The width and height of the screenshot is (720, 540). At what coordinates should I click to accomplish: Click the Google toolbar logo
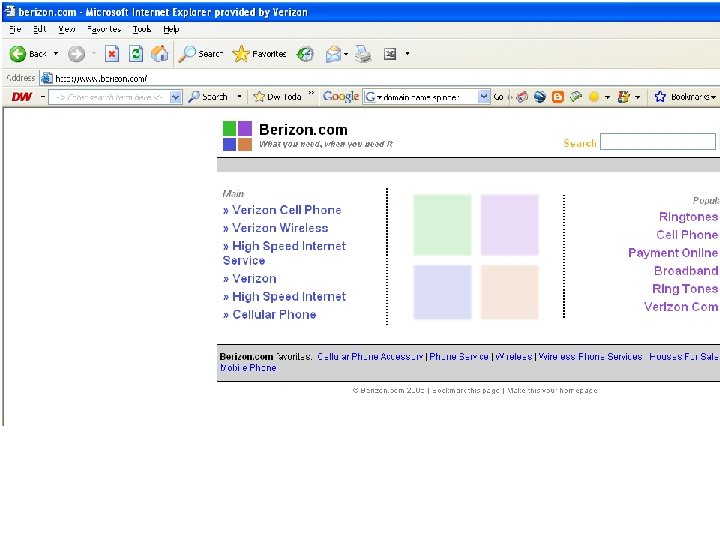click(341, 96)
